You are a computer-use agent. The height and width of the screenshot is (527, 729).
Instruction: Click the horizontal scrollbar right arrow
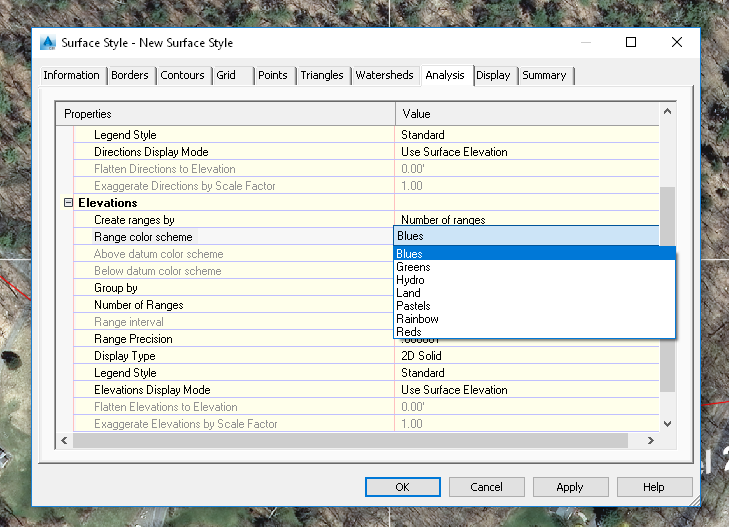[x=650, y=441]
